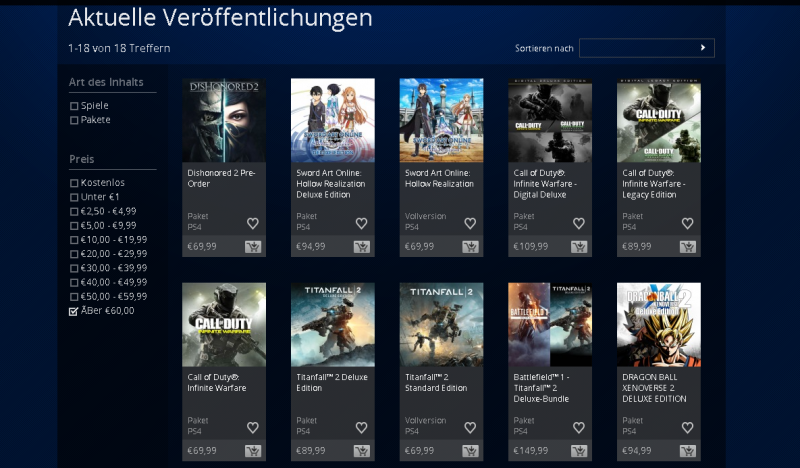800x468 pixels.
Task: Check the Pakete content filter
Action: click(x=74, y=120)
